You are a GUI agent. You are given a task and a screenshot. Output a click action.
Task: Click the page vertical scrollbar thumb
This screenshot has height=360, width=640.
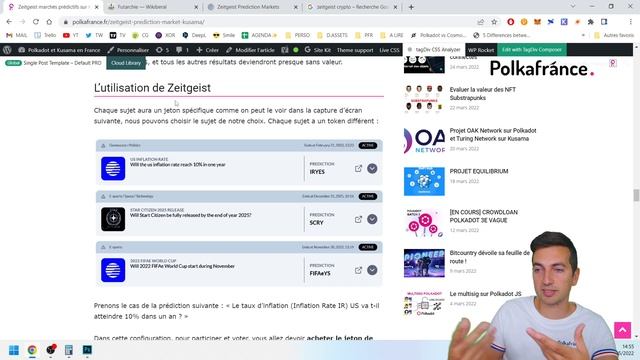[x=636, y=195]
